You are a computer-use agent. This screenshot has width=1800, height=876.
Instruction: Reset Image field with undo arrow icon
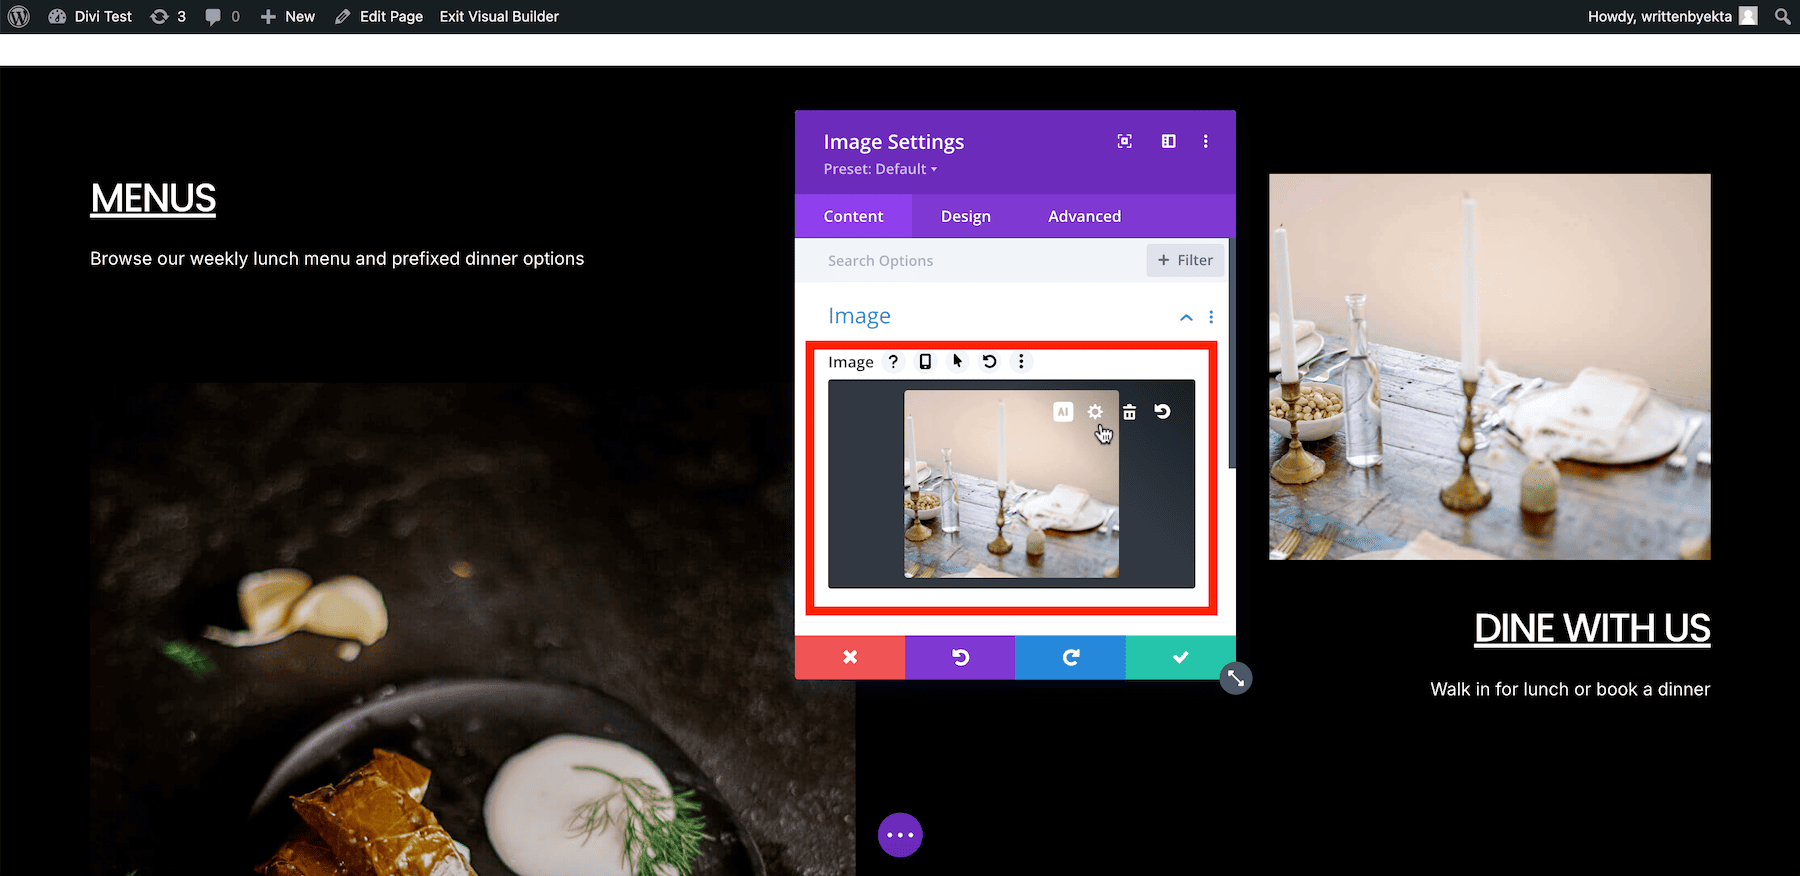point(989,361)
